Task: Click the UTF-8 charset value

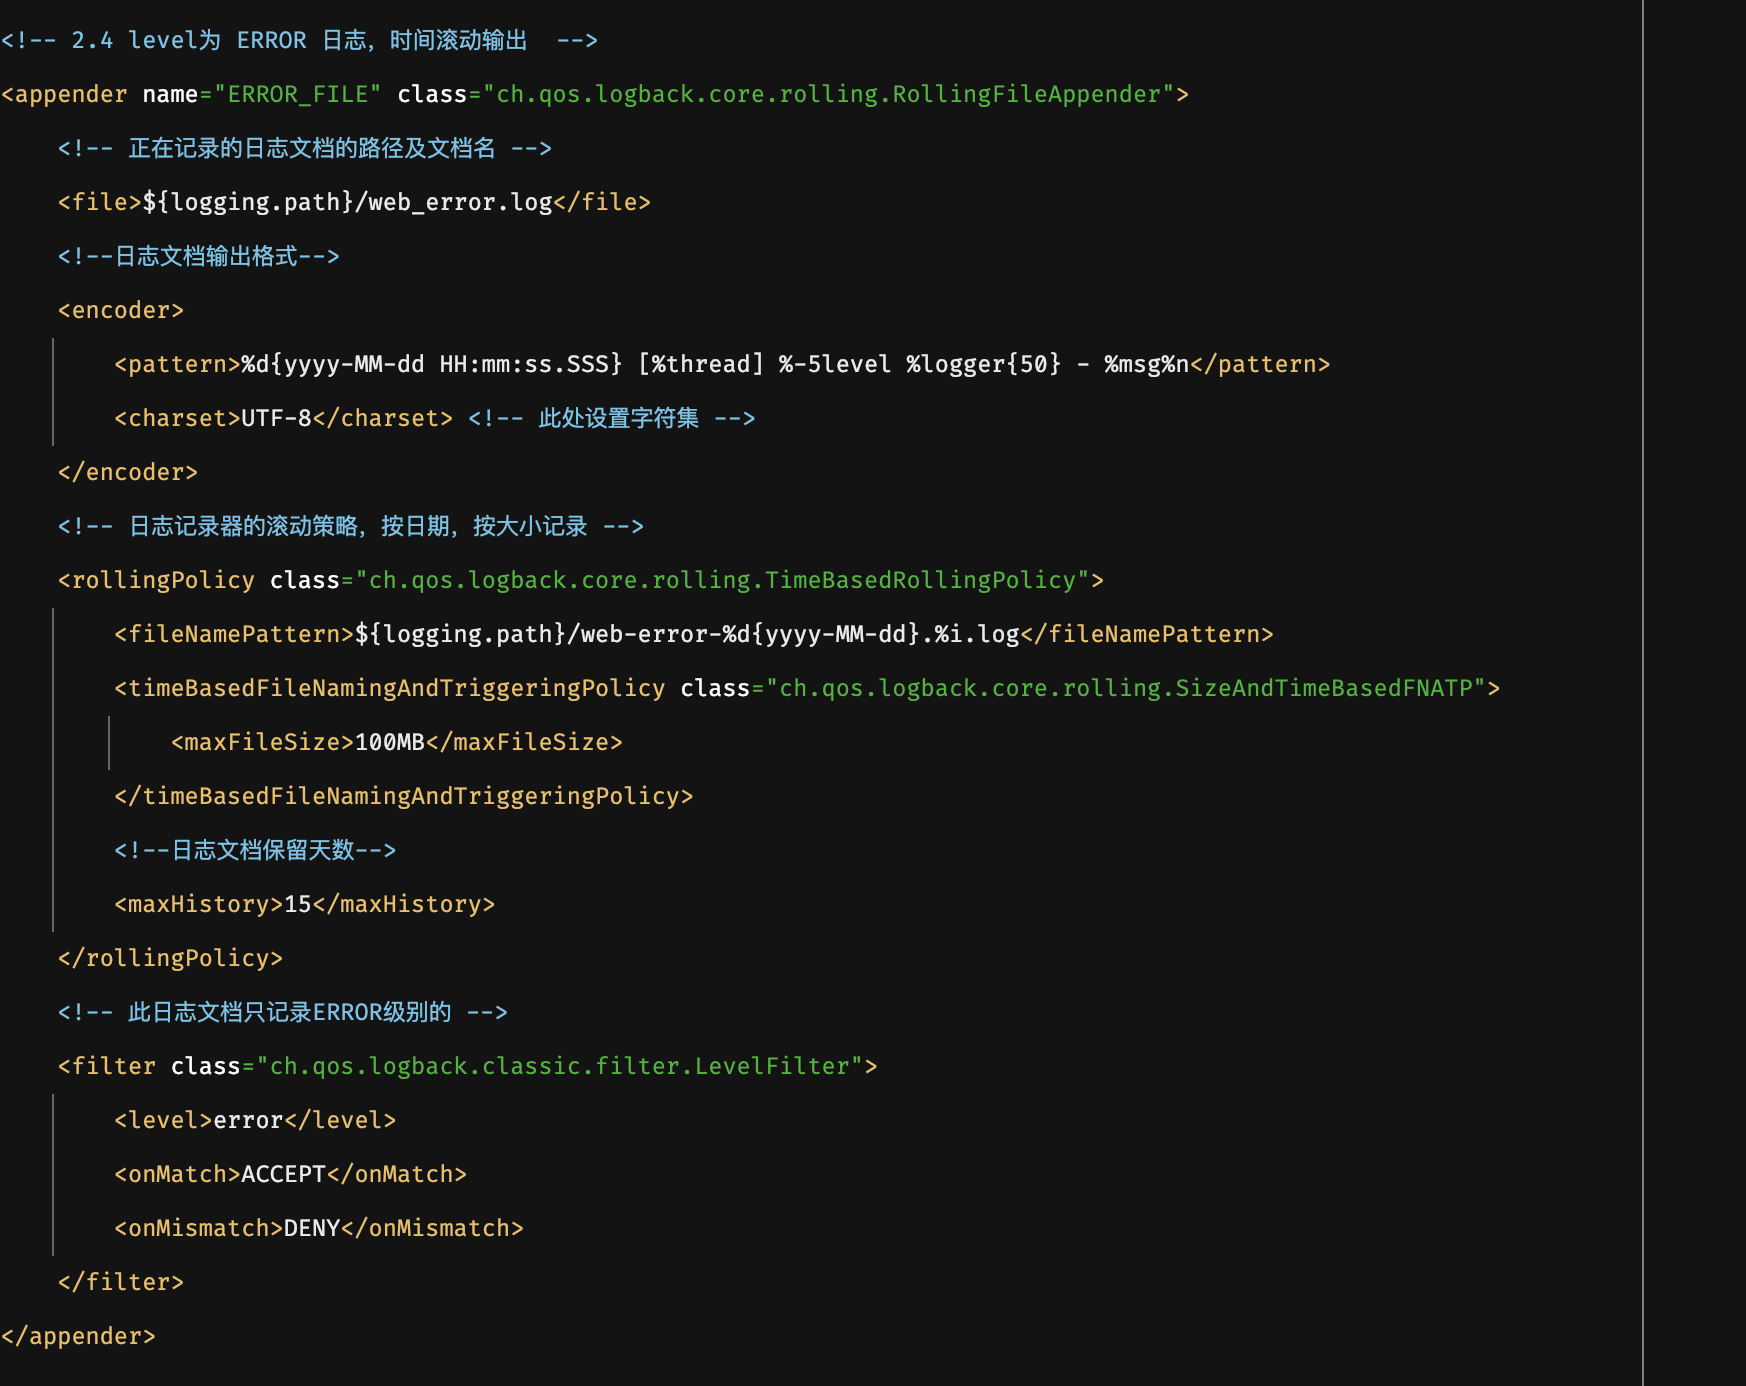Action: (x=277, y=418)
